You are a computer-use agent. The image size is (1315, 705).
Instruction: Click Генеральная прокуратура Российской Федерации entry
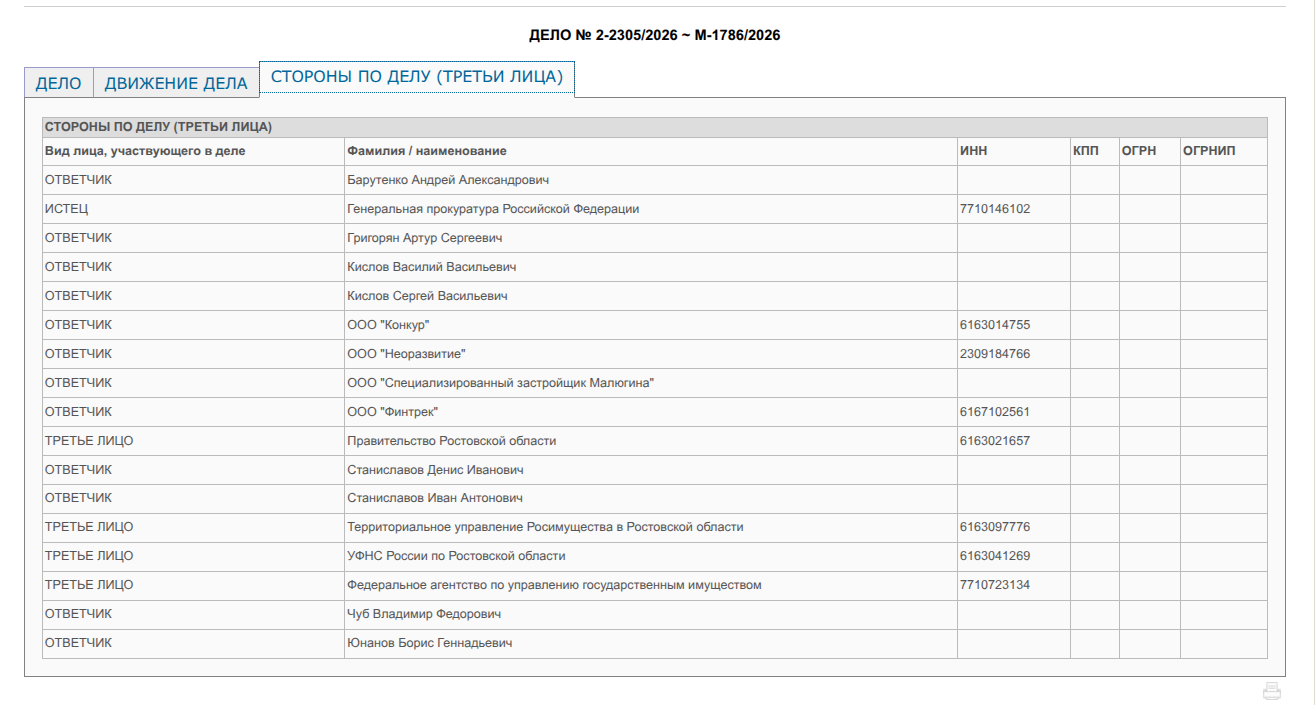point(492,209)
